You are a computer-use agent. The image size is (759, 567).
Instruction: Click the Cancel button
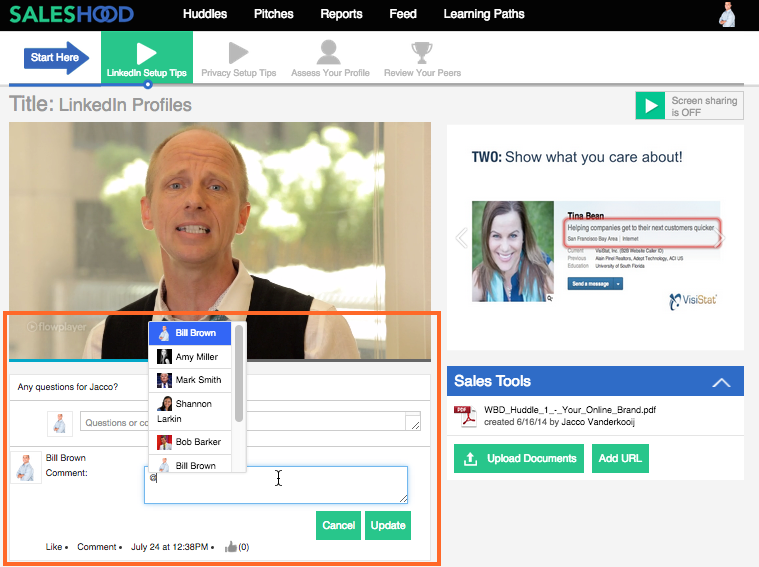coord(338,525)
